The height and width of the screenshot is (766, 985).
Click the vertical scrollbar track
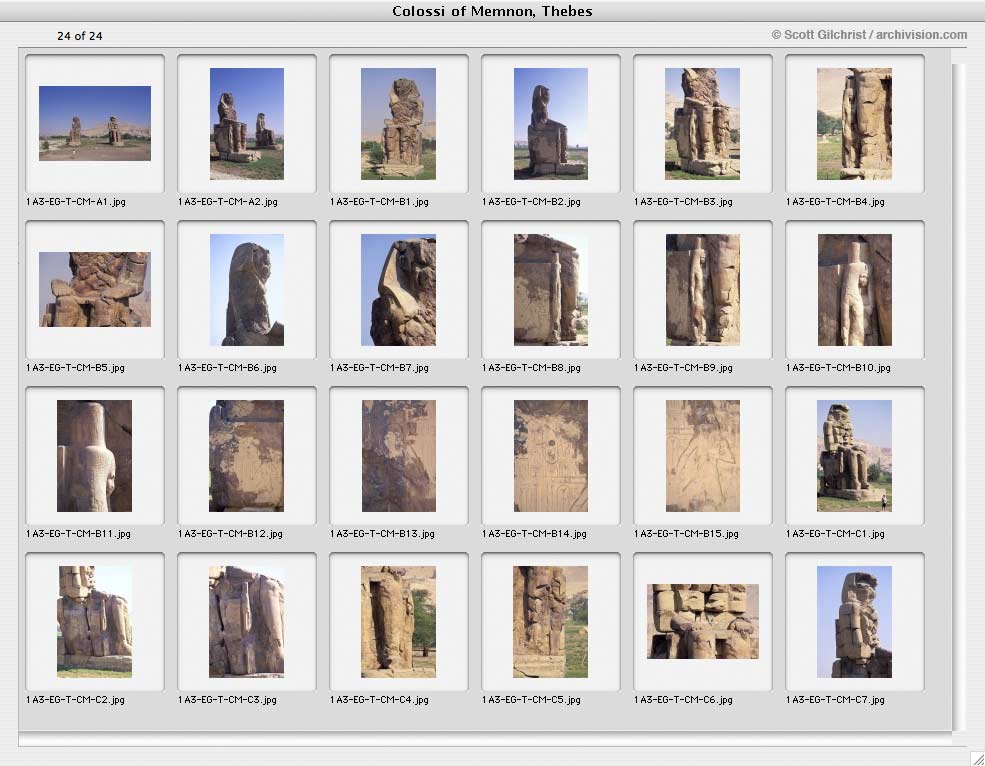959,396
